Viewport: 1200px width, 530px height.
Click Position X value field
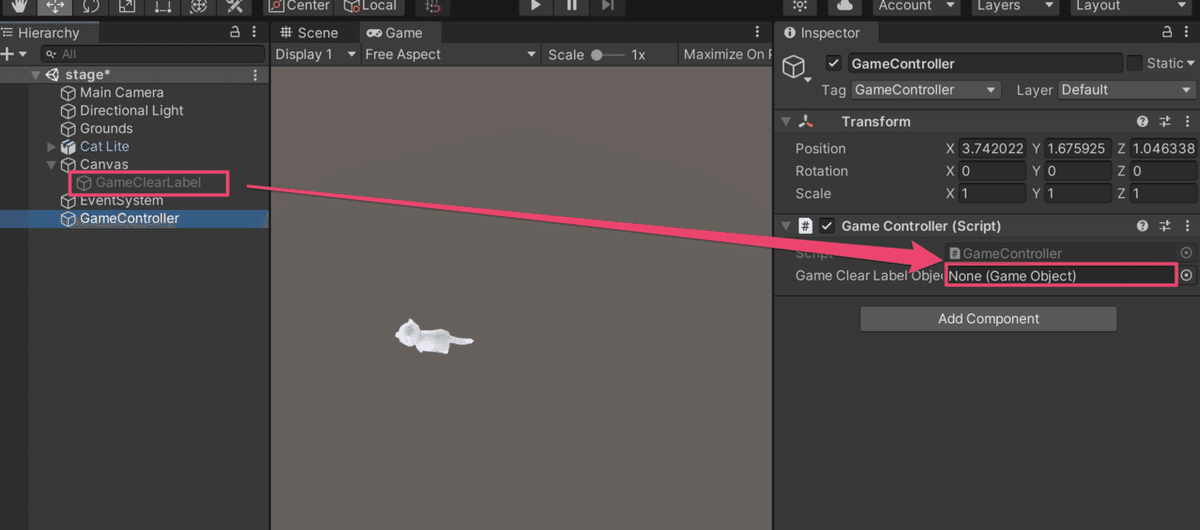coord(992,148)
